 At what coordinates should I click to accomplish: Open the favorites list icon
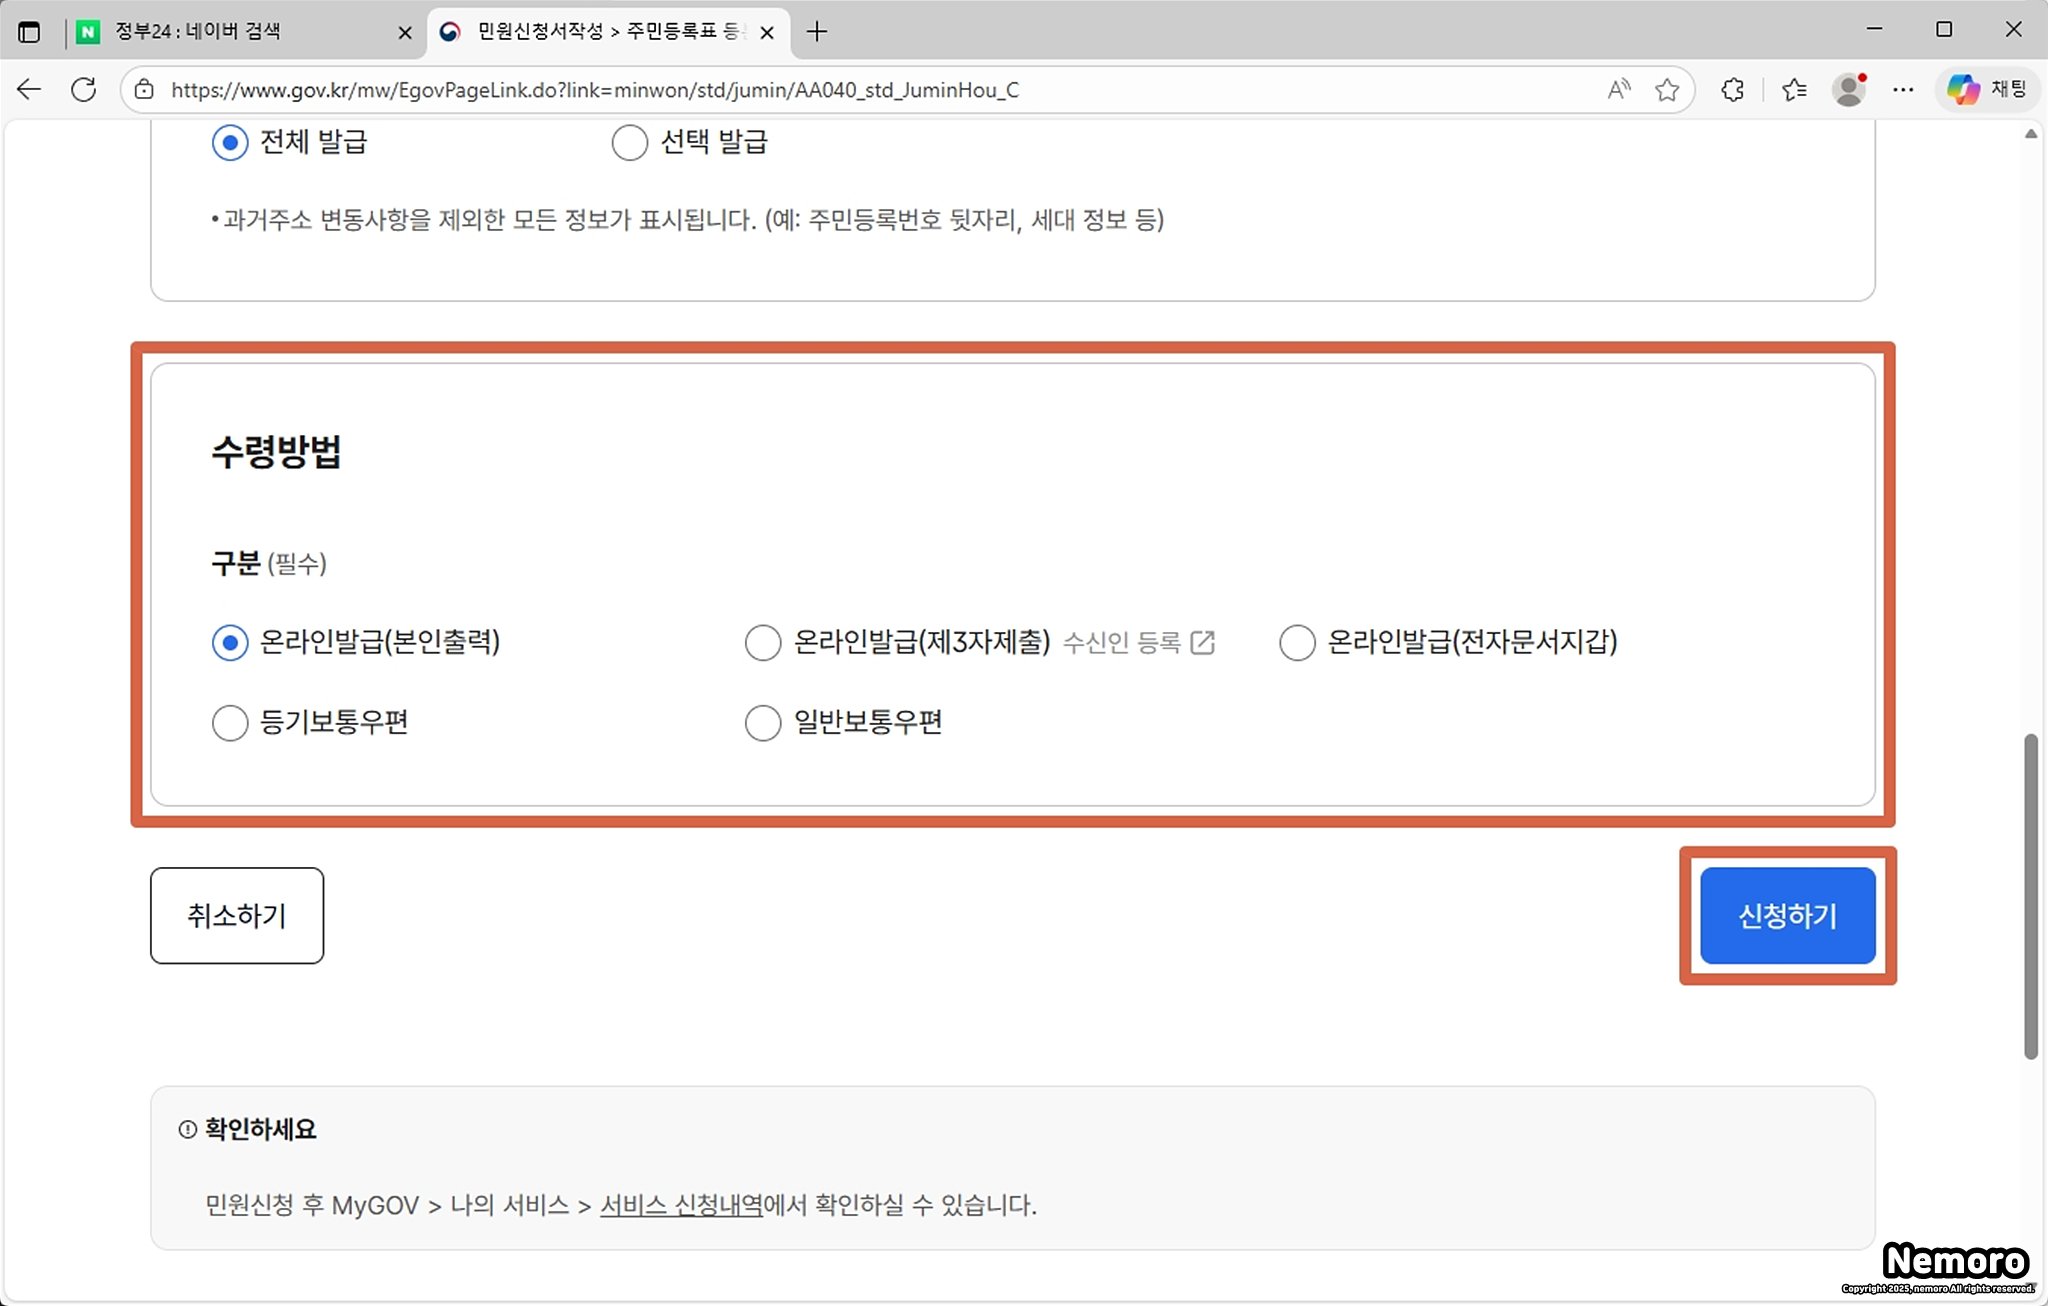(1794, 90)
